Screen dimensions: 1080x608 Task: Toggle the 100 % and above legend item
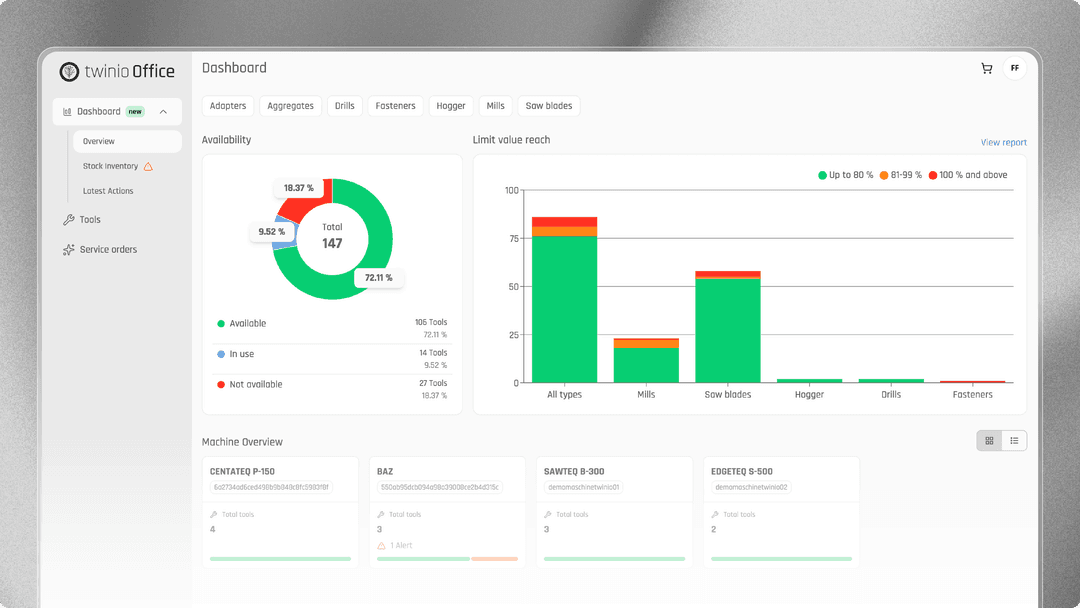(x=968, y=175)
